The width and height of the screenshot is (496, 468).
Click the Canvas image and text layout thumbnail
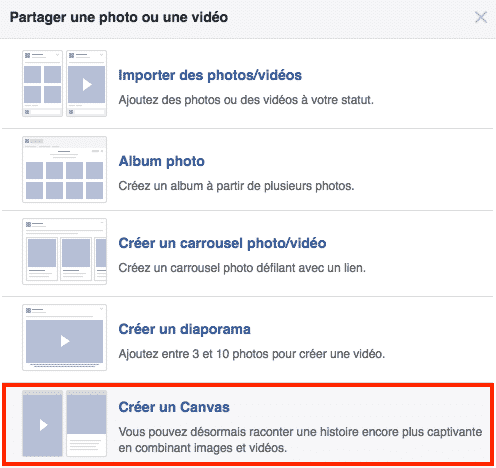tap(86, 423)
